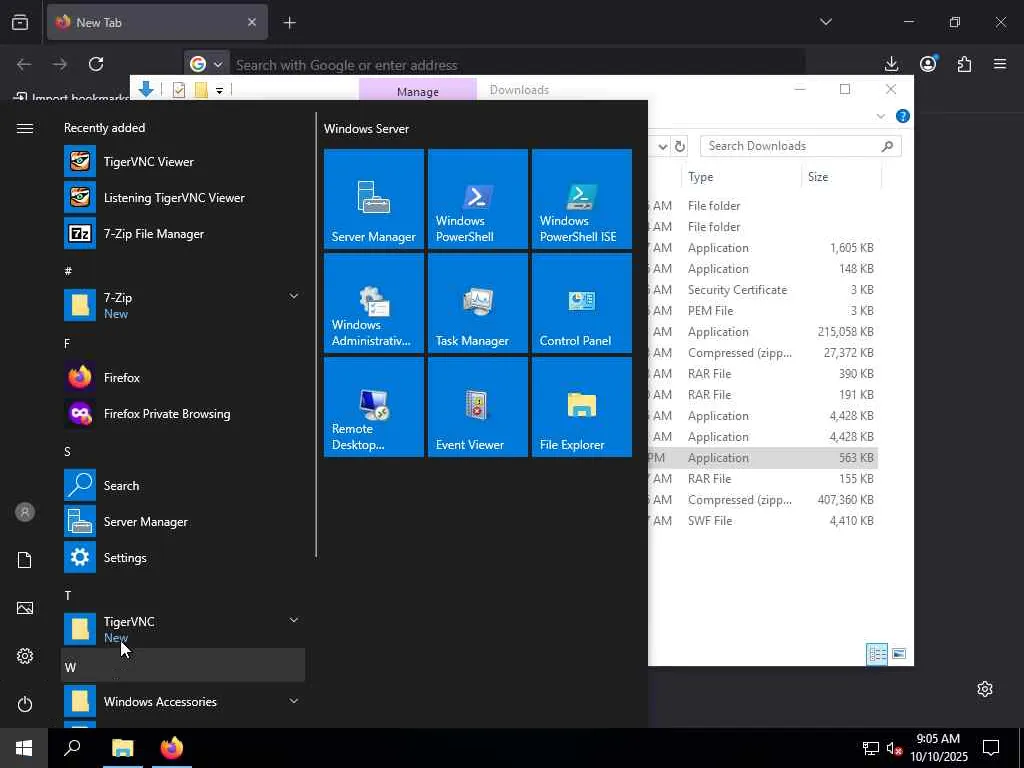Open the notification center icon
Image resolution: width=1024 pixels, height=768 pixels.
tap(991, 748)
